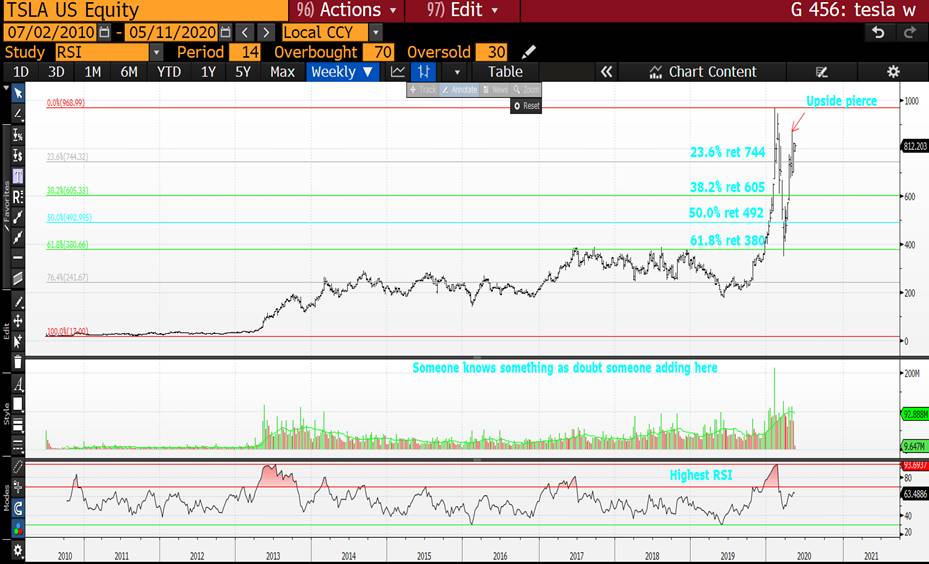Viewport: 929px width, 564px height.
Task: Choose the percent change measure tool
Action: pyautogui.click(x=18, y=134)
